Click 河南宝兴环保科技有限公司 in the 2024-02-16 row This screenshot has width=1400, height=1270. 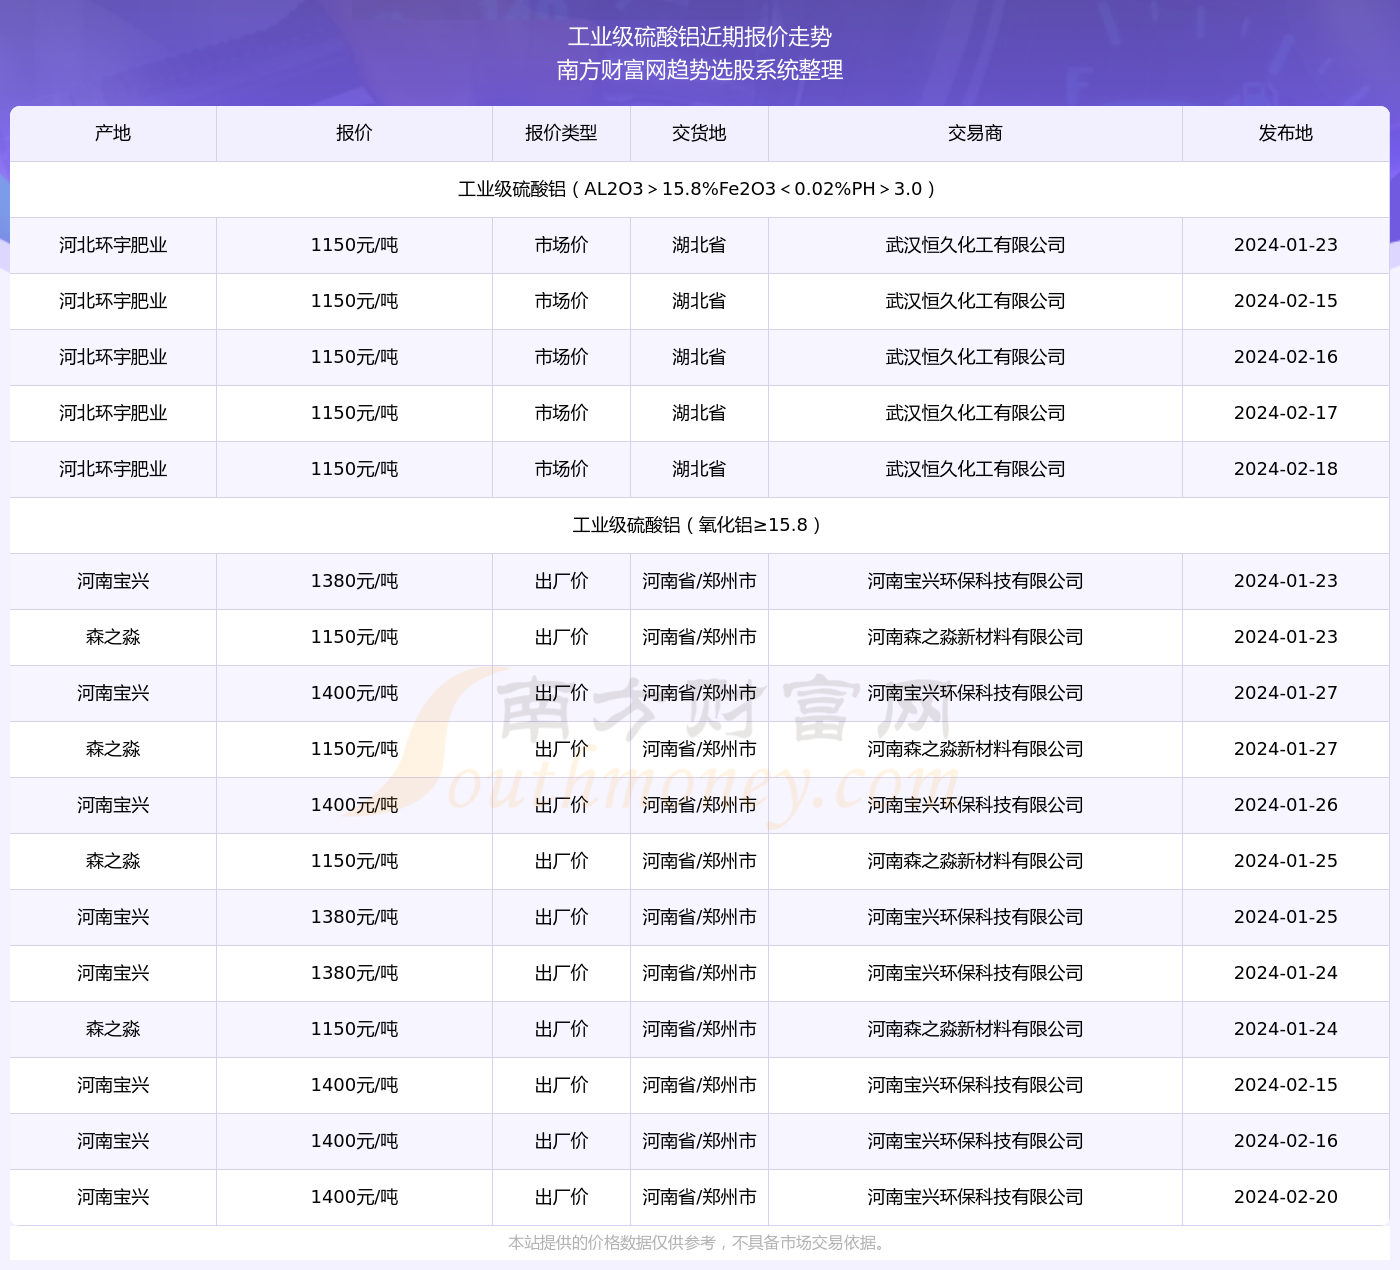click(x=975, y=1141)
